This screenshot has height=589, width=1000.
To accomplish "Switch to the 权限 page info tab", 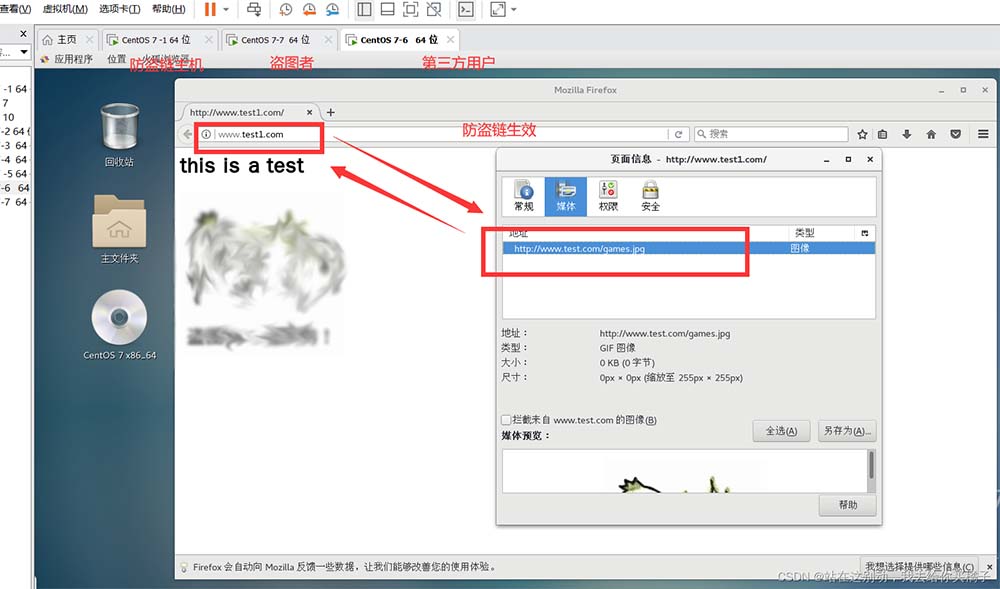I will click(608, 196).
